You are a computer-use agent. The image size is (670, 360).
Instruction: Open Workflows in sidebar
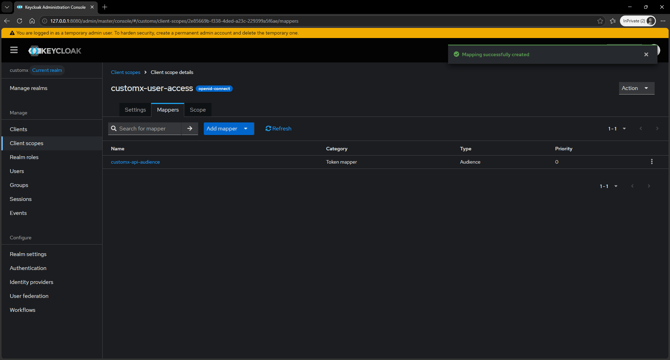coord(22,310)
